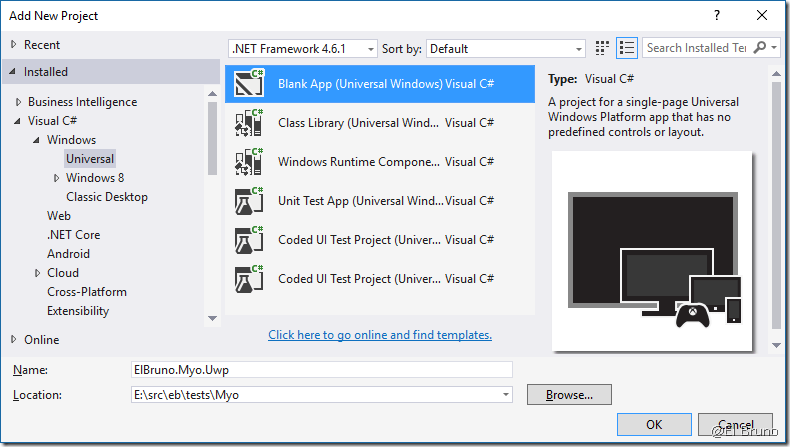
Task: Choose the Unit Test App icon
Action: pos(248,200)
